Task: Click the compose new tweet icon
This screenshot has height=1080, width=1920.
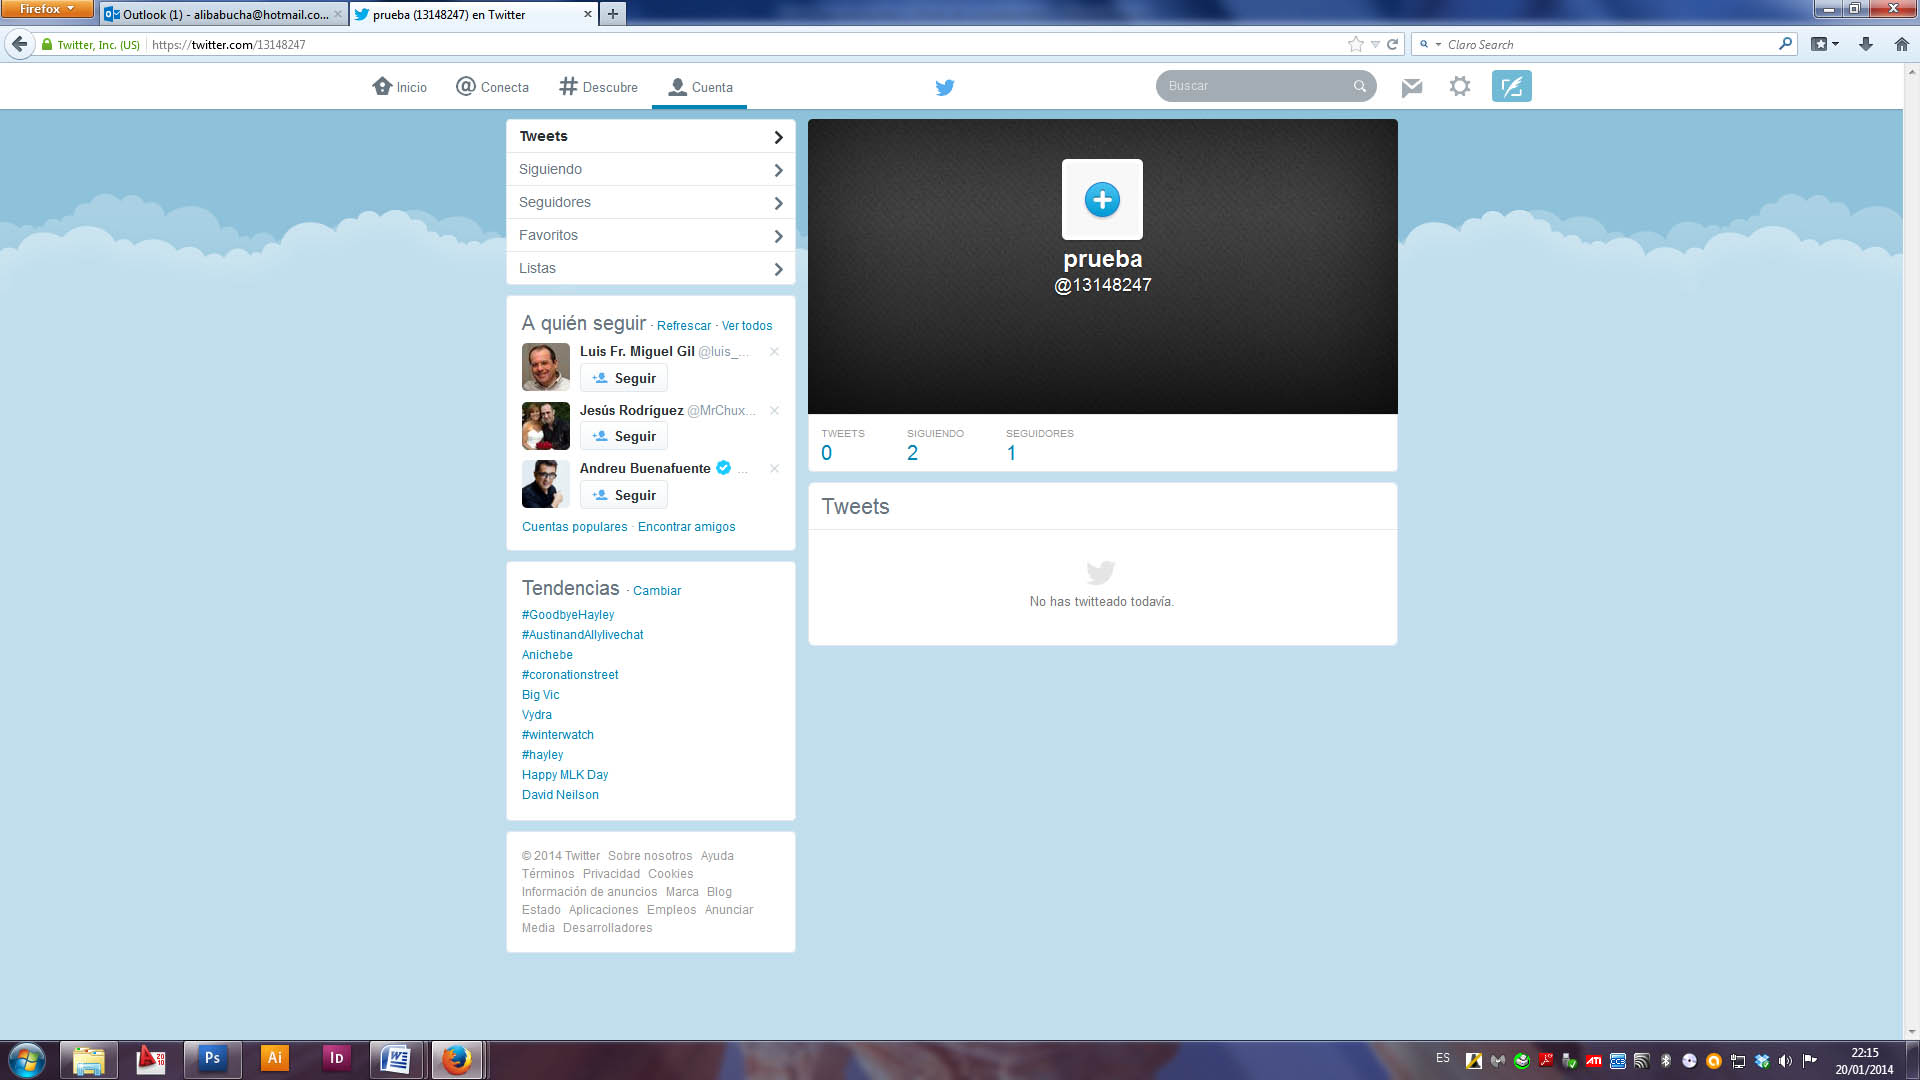Action: pos(1511,86)
